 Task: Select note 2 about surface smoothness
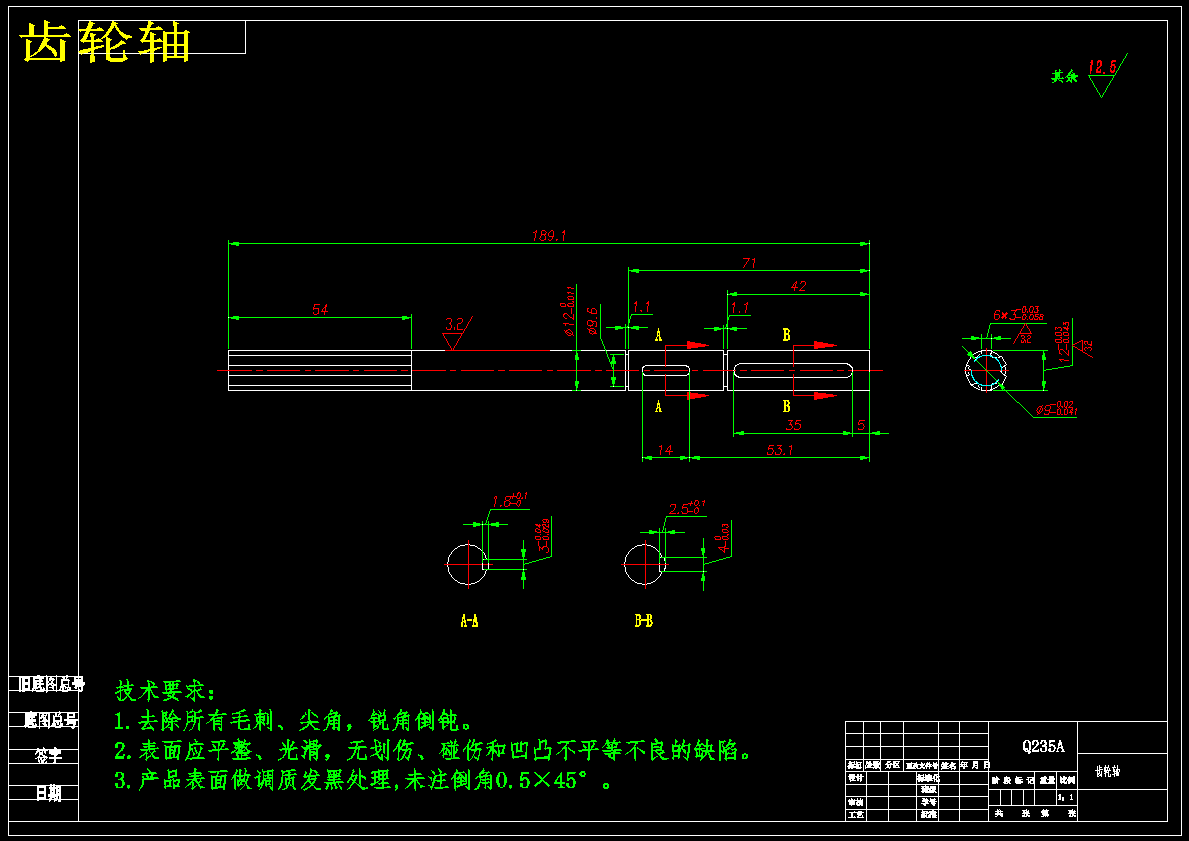[x=435, y=751]
